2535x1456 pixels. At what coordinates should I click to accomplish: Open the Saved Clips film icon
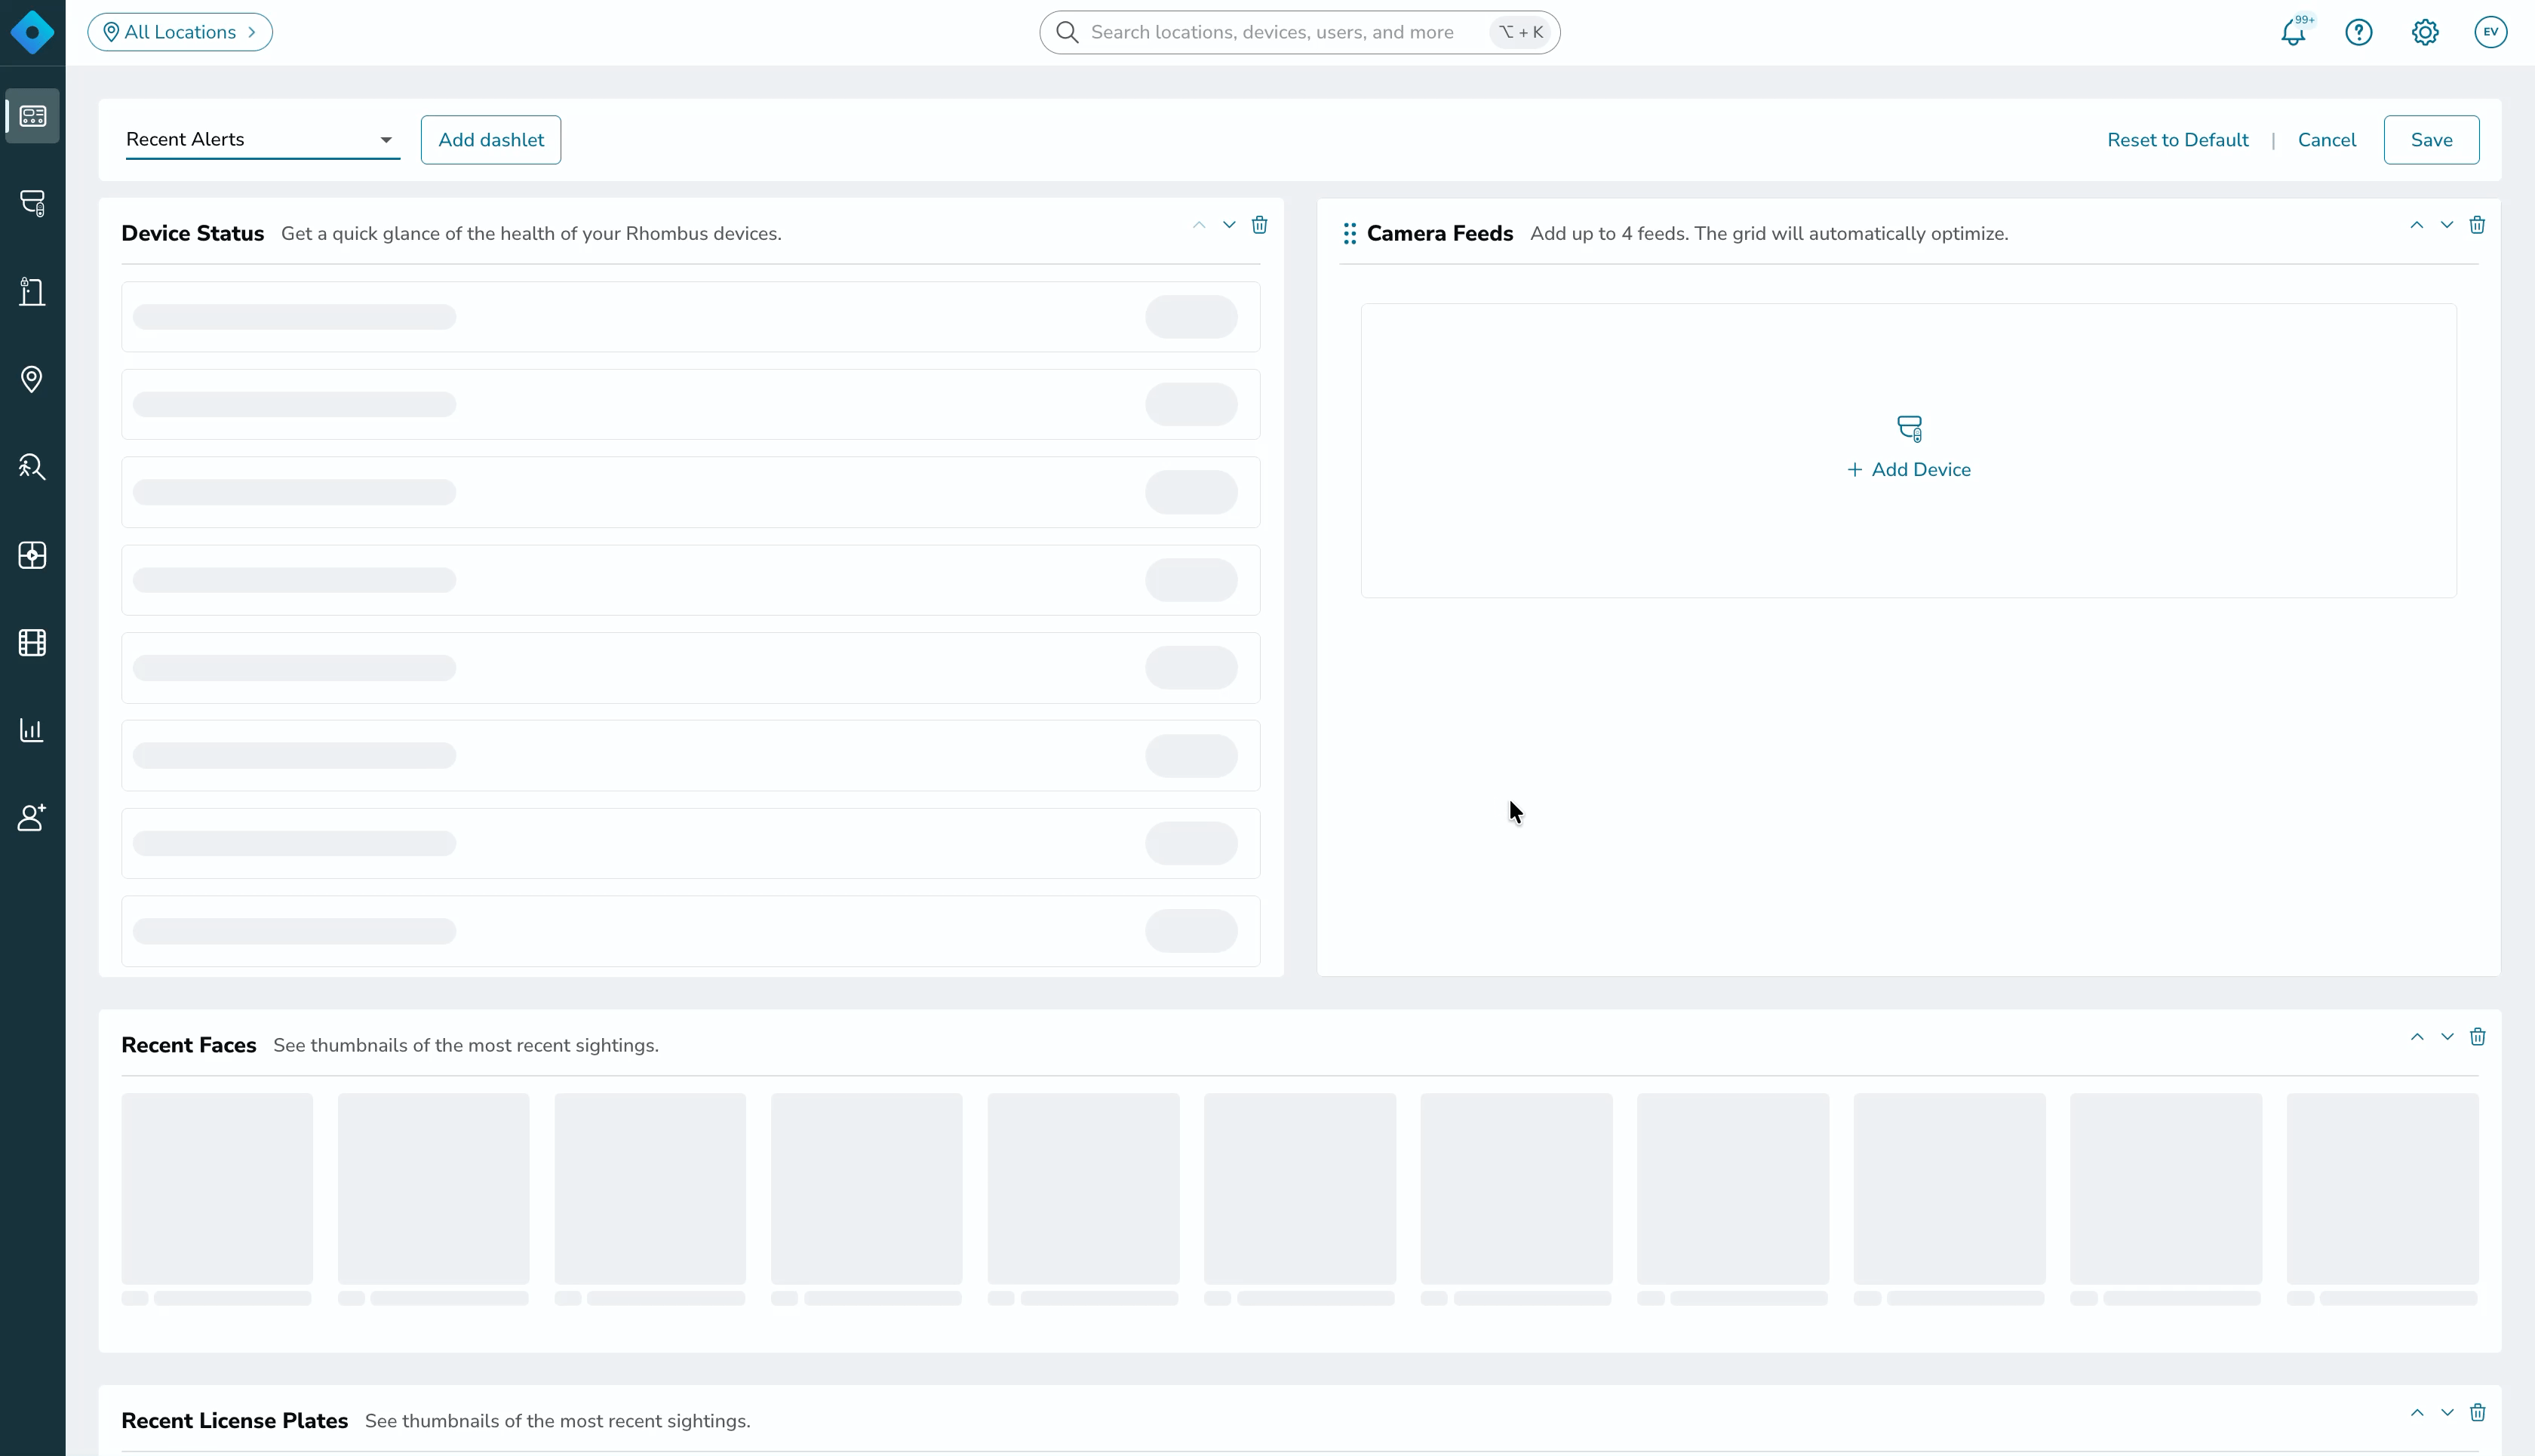[32, 642]
